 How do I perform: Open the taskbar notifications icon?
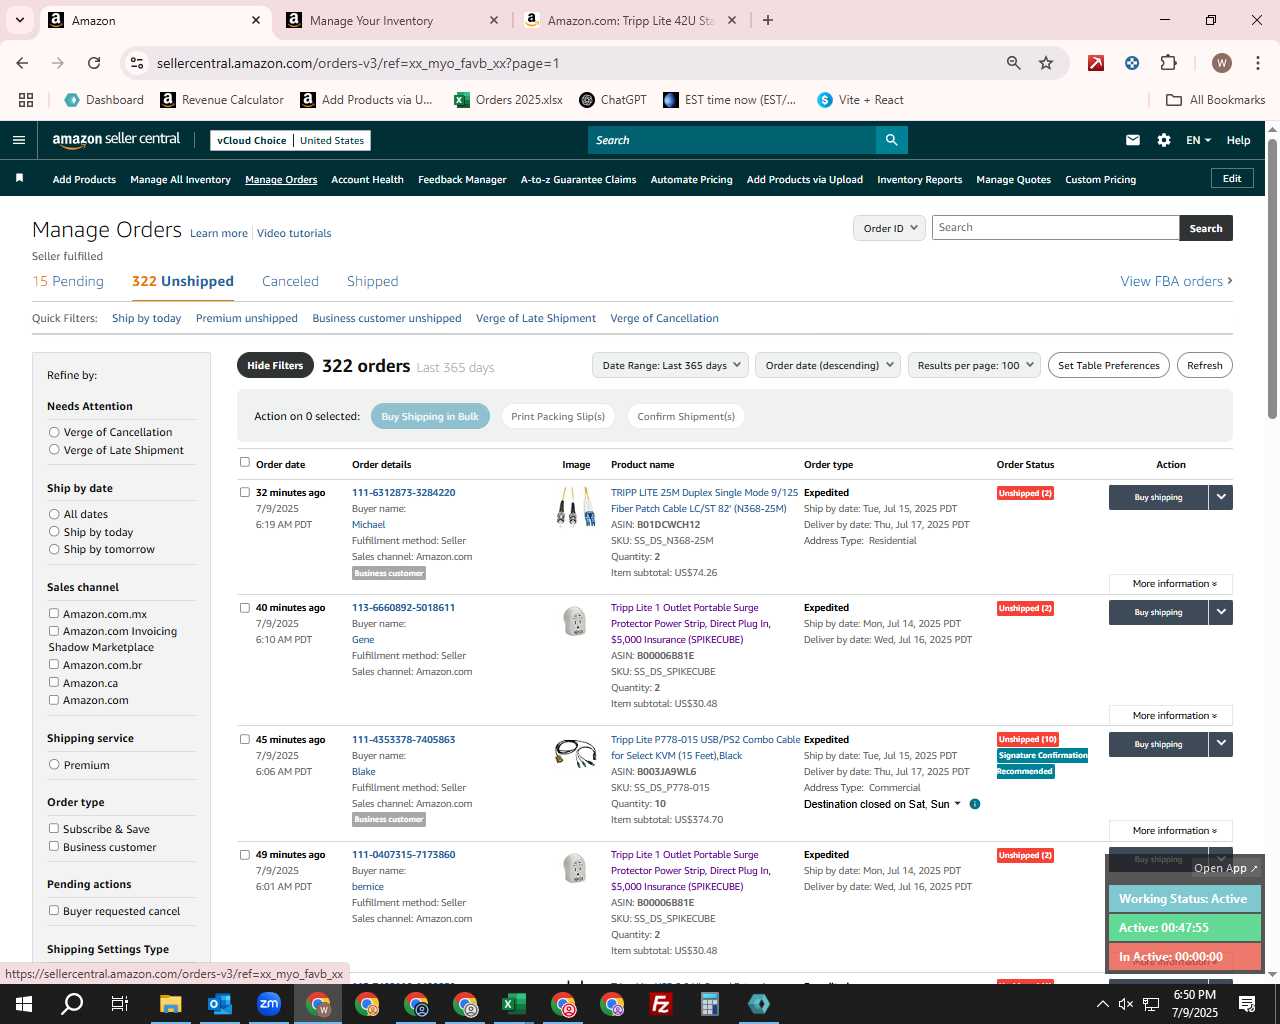(x=1247, y=1004)
